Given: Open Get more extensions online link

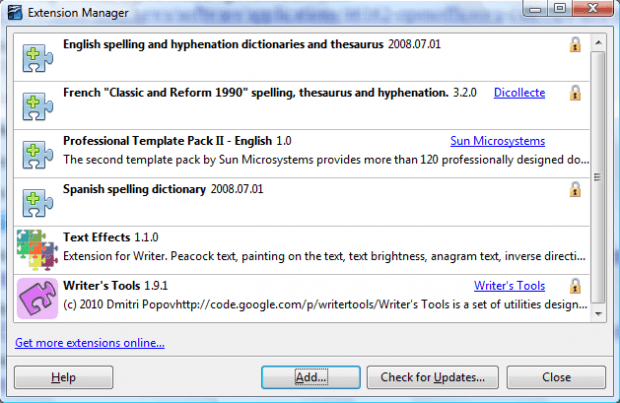Looking at the screenshot, I should click(x=90, y=342).
